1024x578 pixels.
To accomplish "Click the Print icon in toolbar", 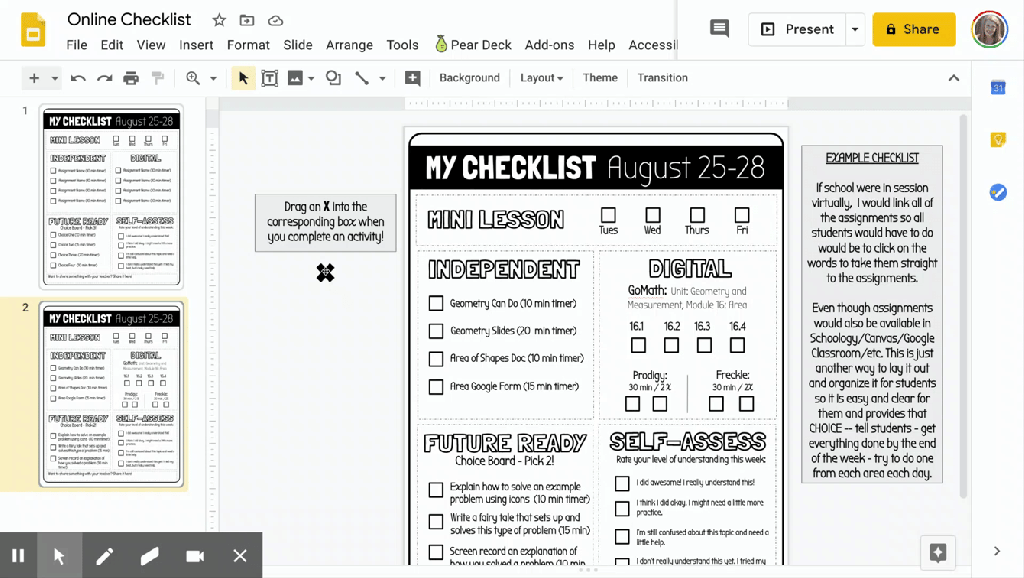I will pyautogui.click(x=131, y=78).
